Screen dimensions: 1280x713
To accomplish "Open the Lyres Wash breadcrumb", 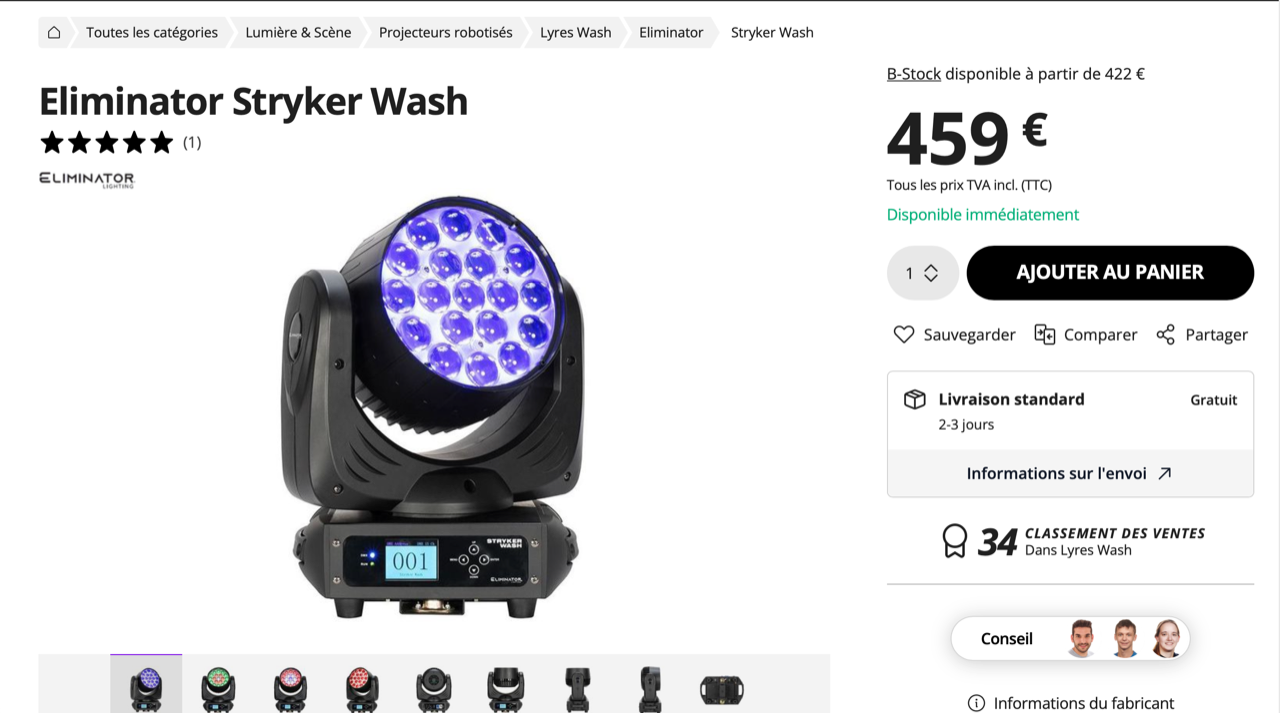I will tap(576, 32).
